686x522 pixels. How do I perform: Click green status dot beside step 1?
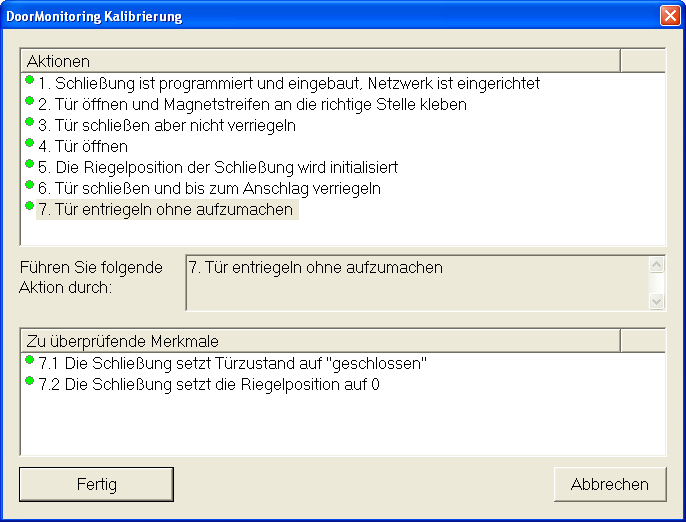[x=29, y=79]
